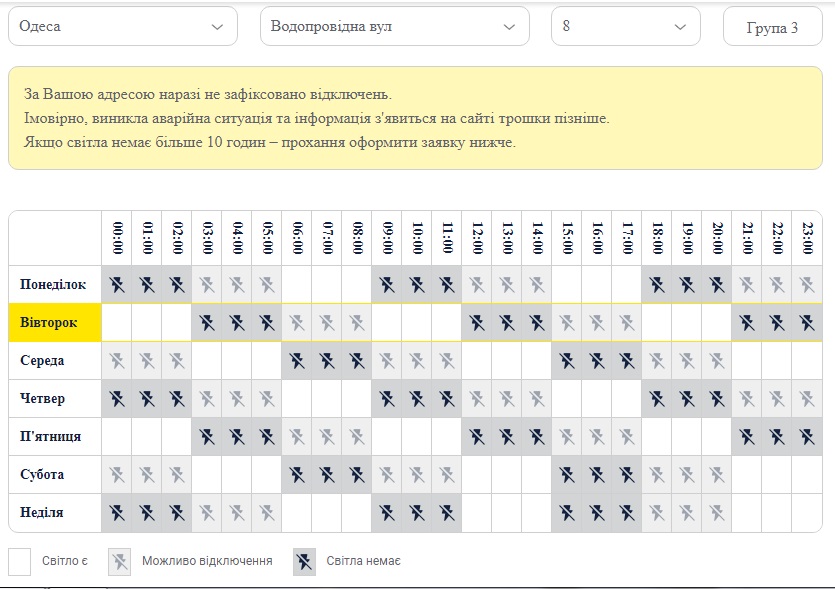Click Tuesday 03:00 no-power lightning icon

pyautogui.click(x=207, y=322)
